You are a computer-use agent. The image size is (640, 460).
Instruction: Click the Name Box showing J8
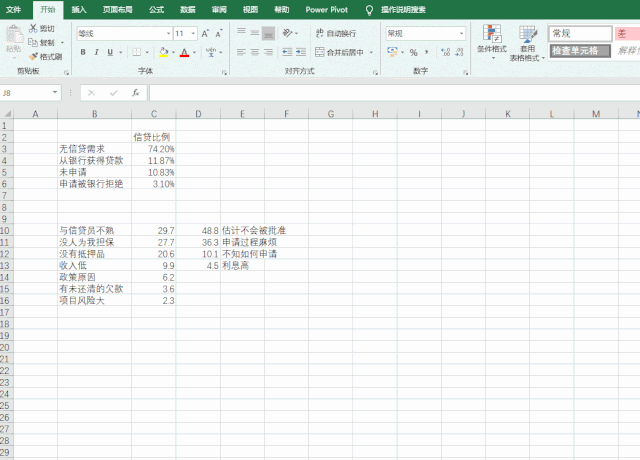point(30,92)
